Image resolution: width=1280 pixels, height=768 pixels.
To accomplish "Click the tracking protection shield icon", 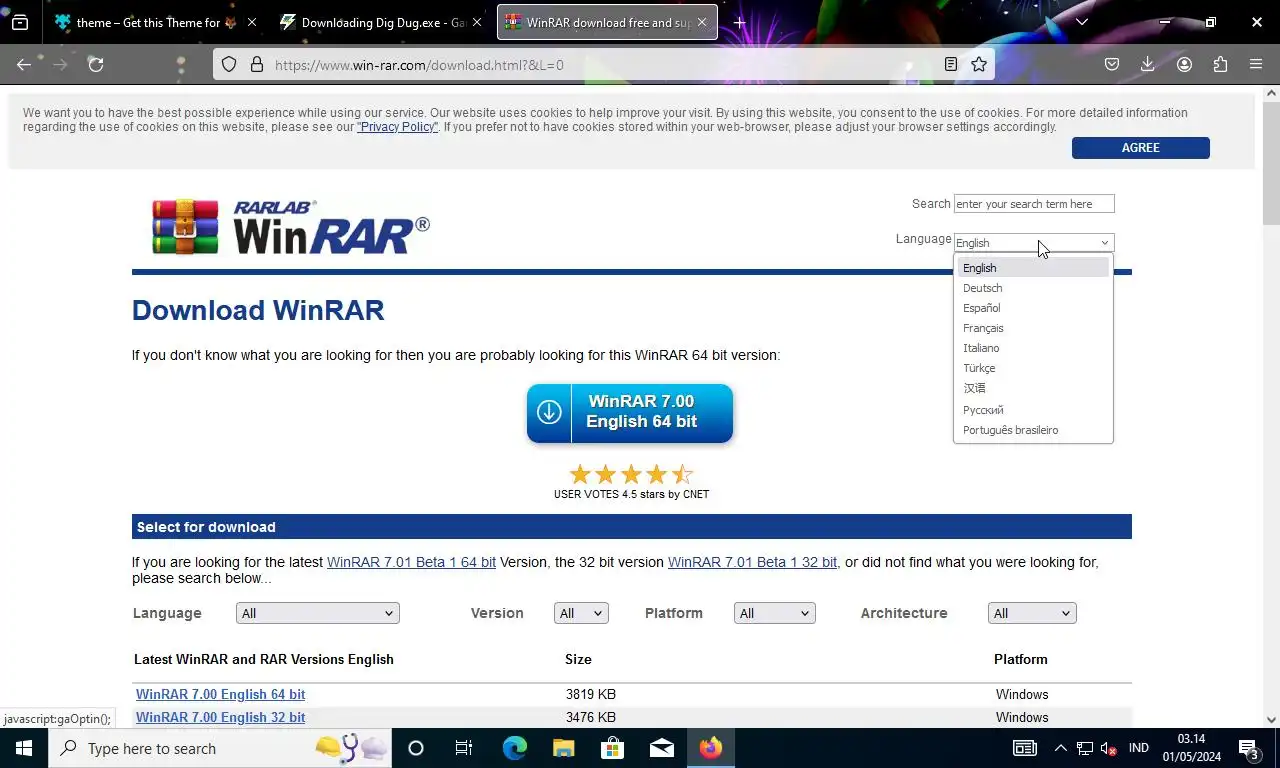I will [229, 64].
